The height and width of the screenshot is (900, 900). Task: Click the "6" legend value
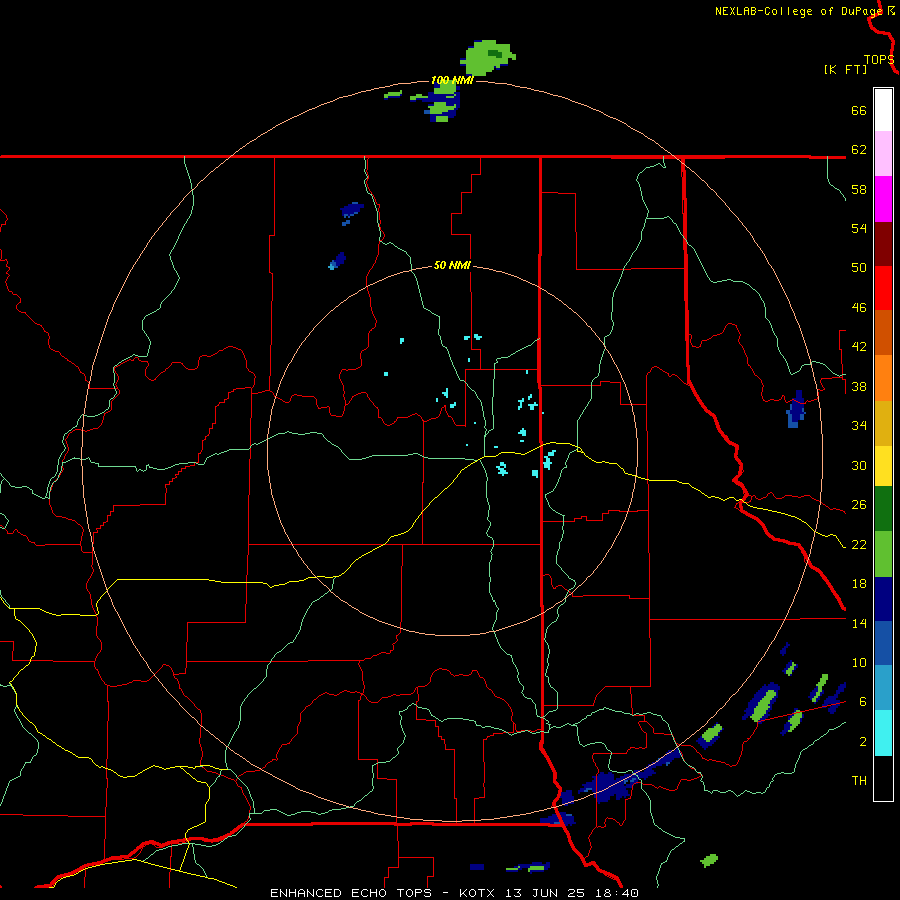pyautogui.click(x=862, y=702)
